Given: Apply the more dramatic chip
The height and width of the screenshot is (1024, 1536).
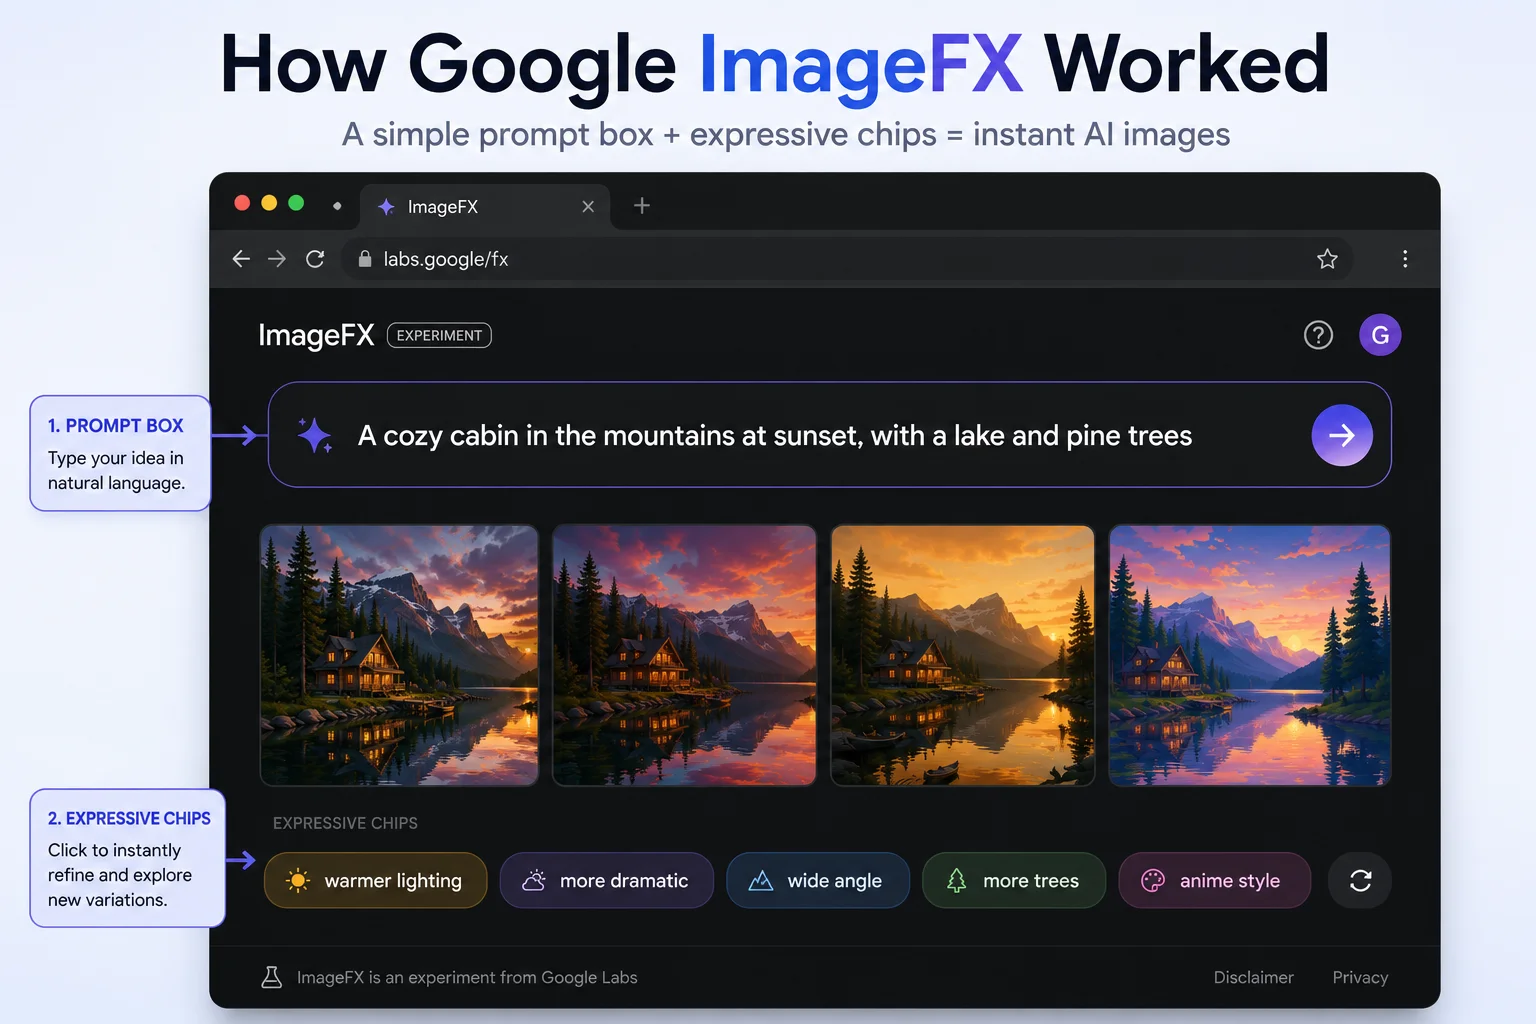Looking at the screenshot, I should click(x=607, y=880).
